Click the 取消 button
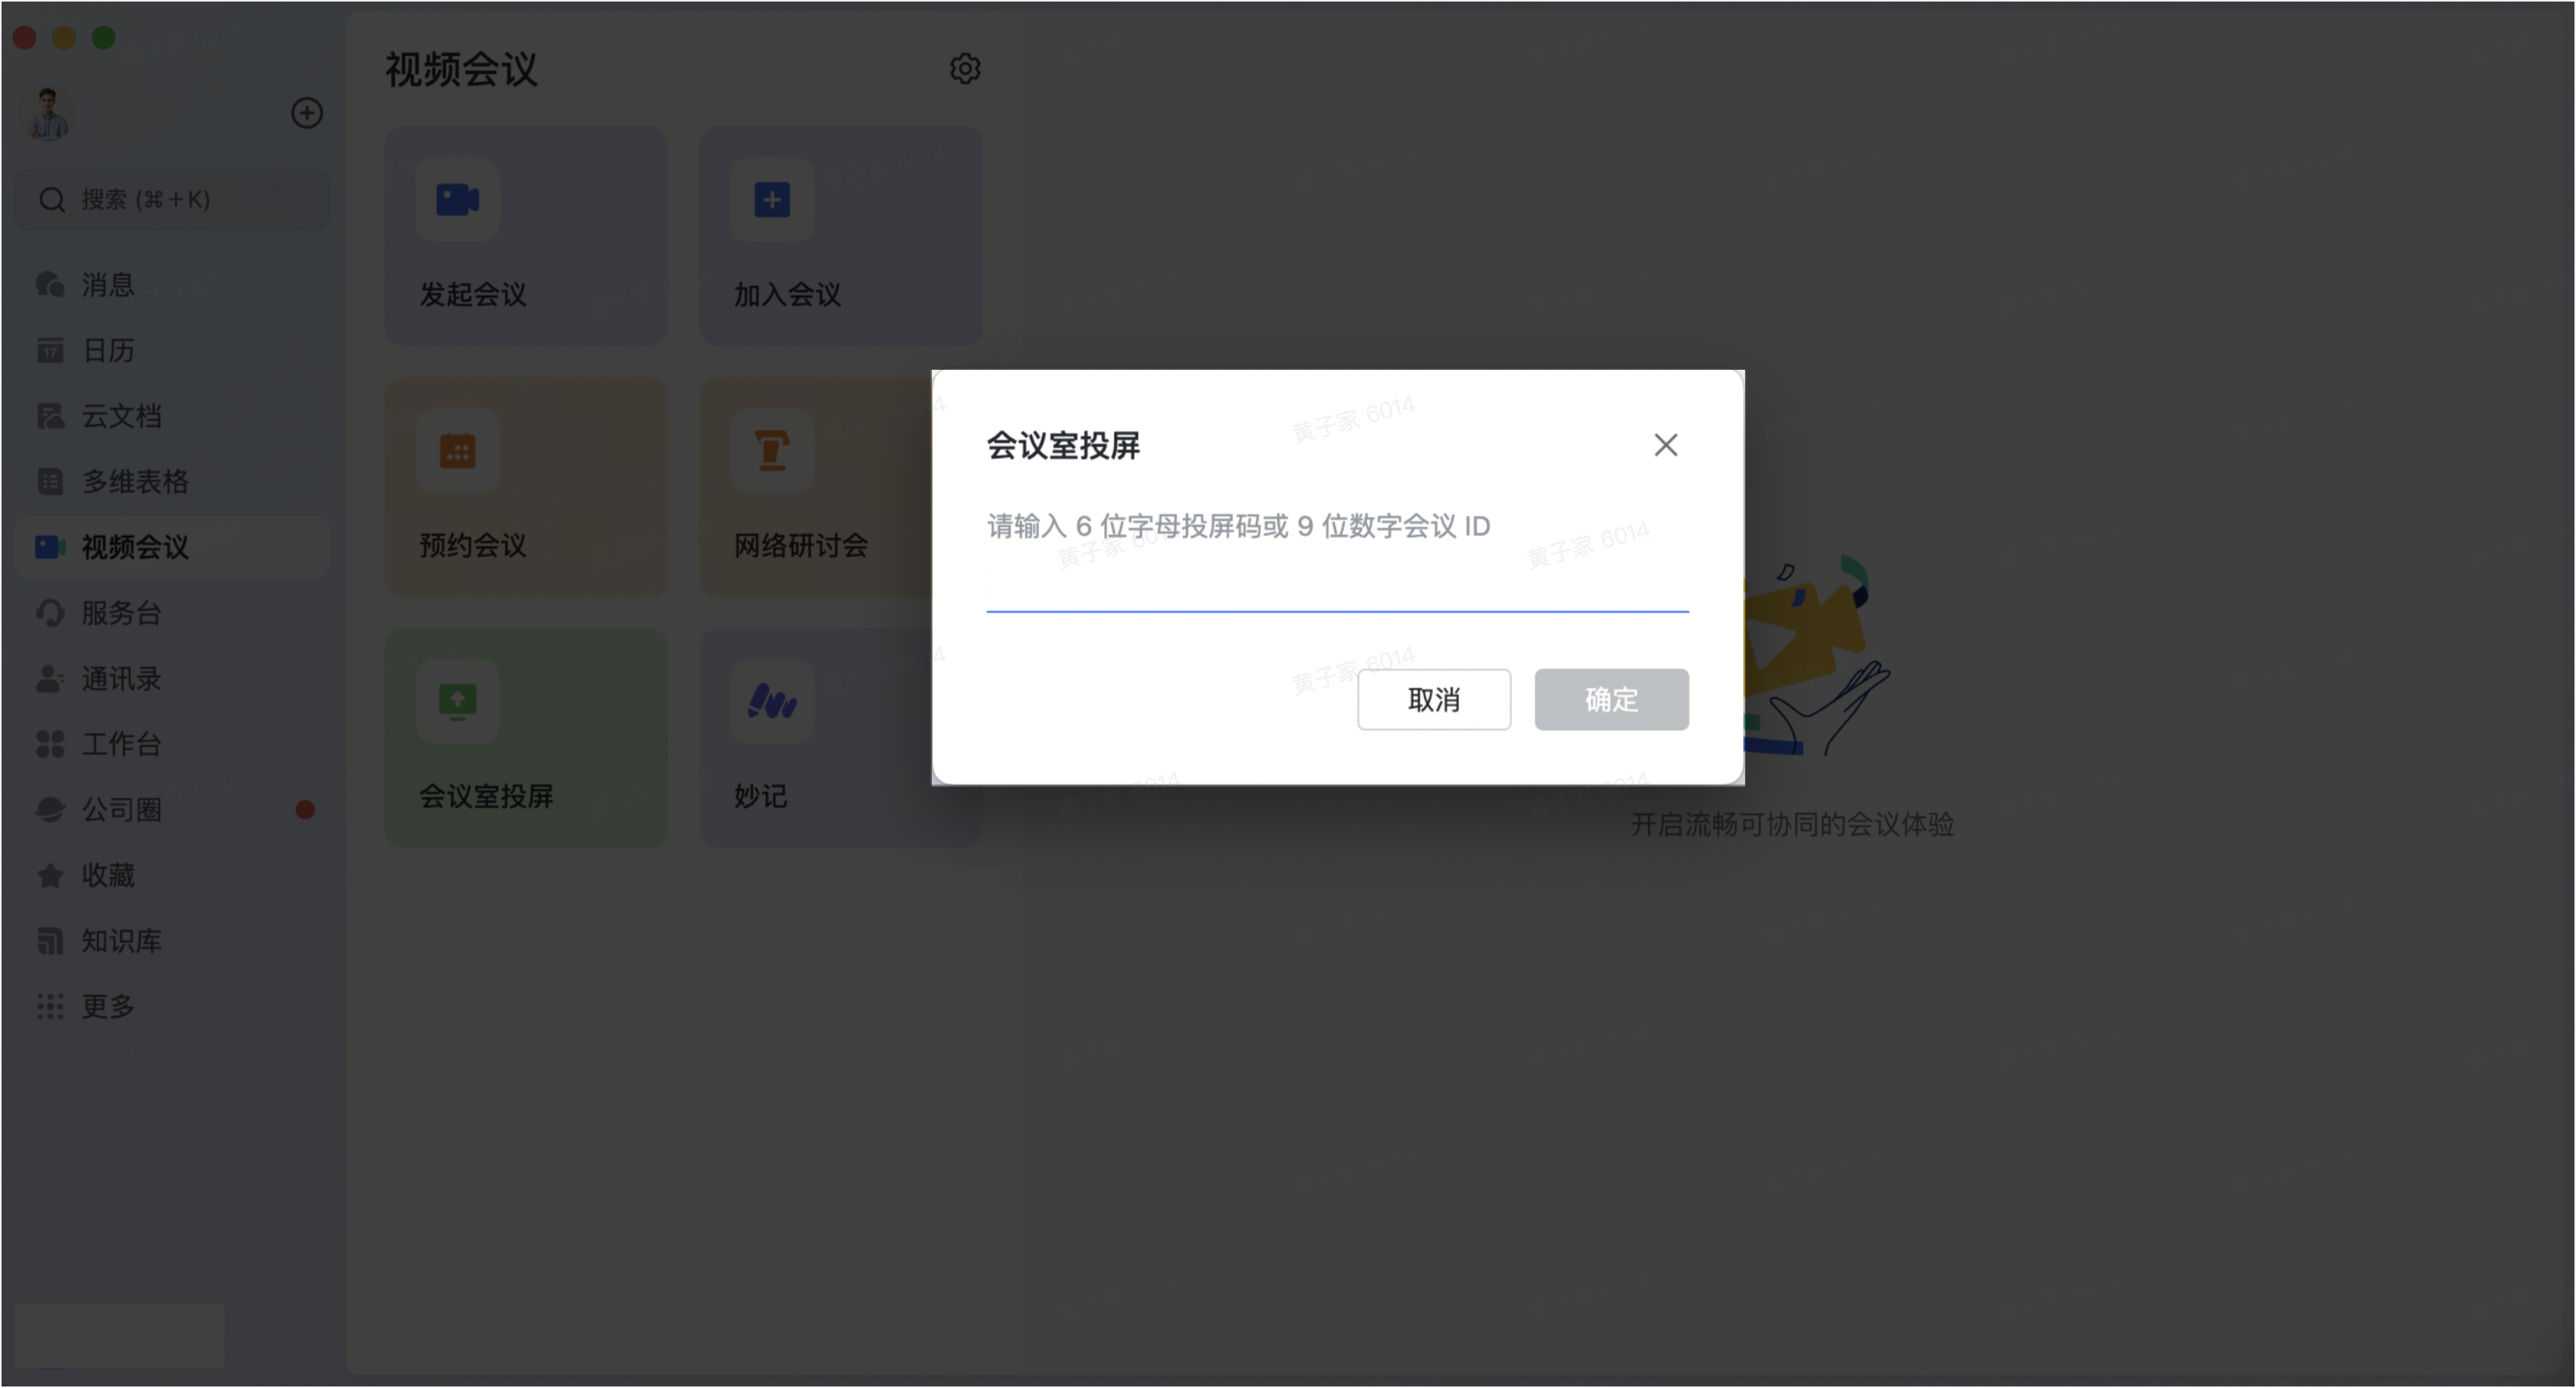 click(1433, 699)
